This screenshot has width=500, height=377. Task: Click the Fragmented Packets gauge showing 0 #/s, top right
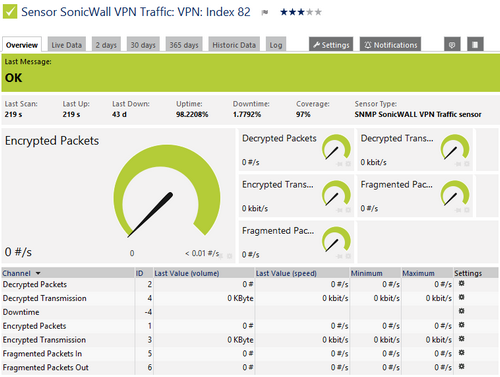(455, 194)
